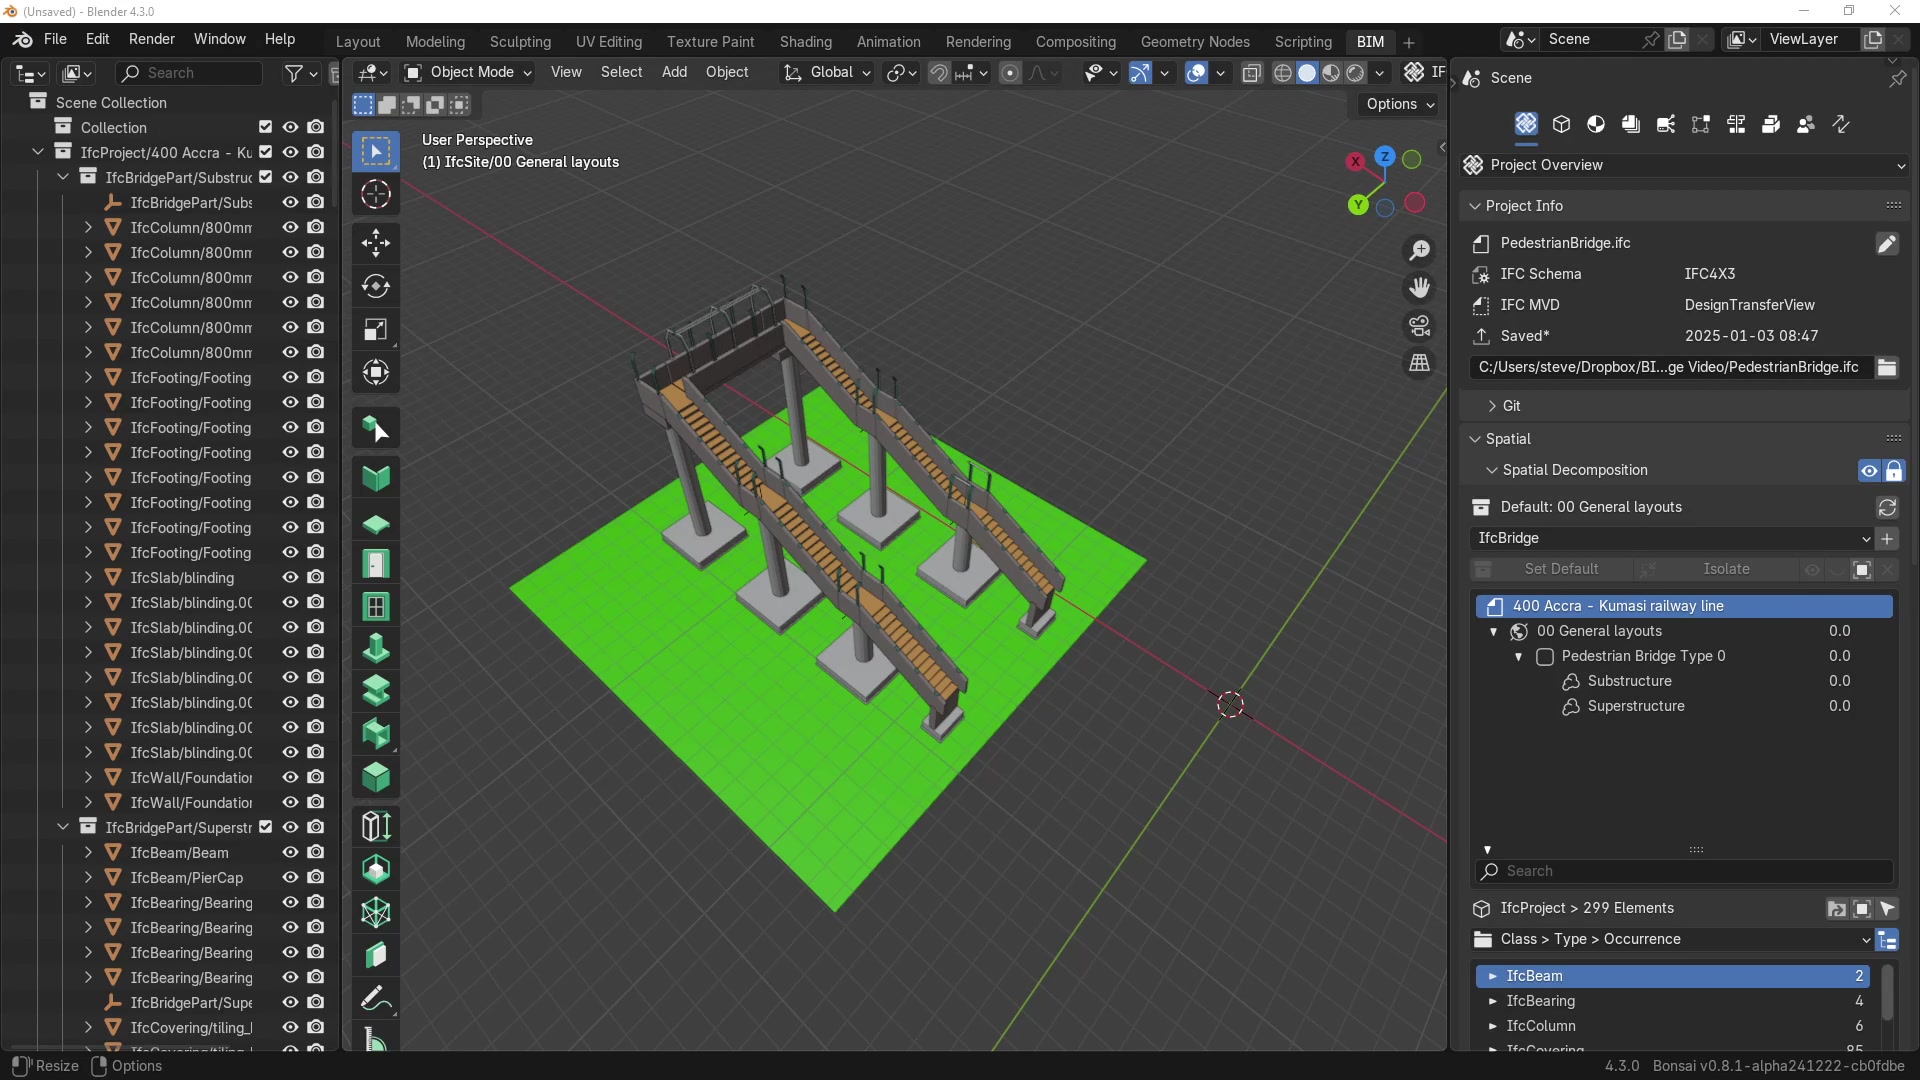Open the Global orientation dropdown
Screen dimensions: 1920x1080
point(827,73)
